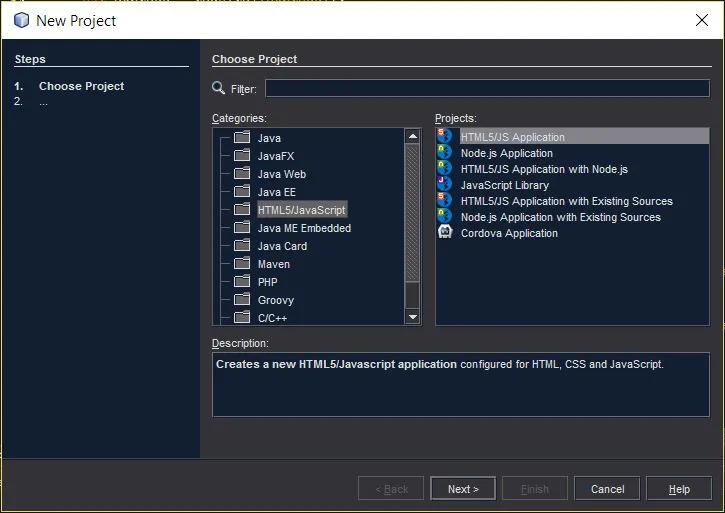Screen dimensions: 725x513
Task: Select the Maven category
Action: pyautogui.click(x=274, y=264)
